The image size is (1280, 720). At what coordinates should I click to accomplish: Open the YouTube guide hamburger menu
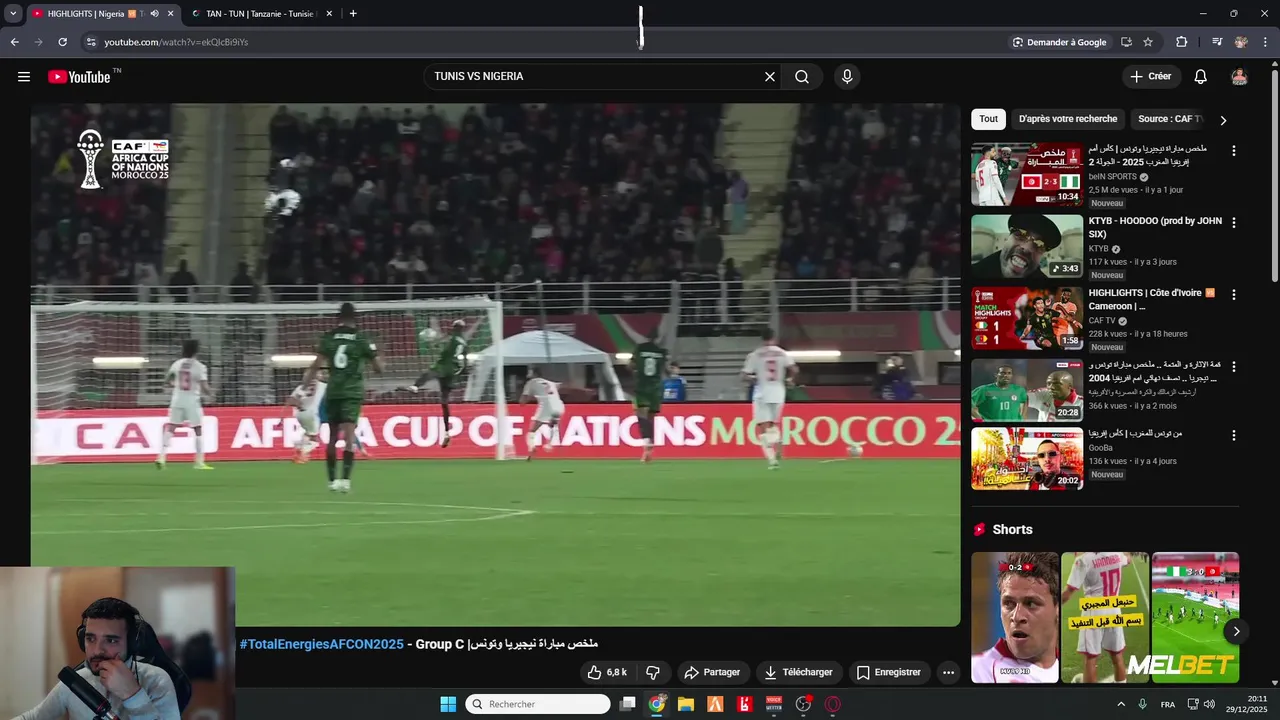[x=24, y=77]
